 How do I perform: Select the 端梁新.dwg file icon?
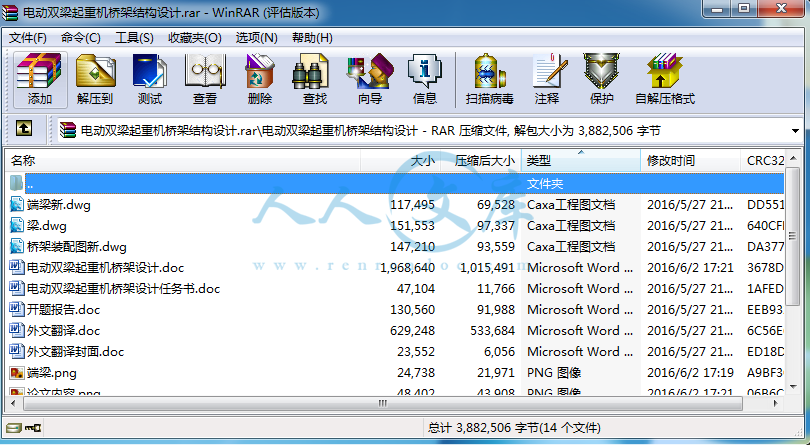click(x=17, y=205)
